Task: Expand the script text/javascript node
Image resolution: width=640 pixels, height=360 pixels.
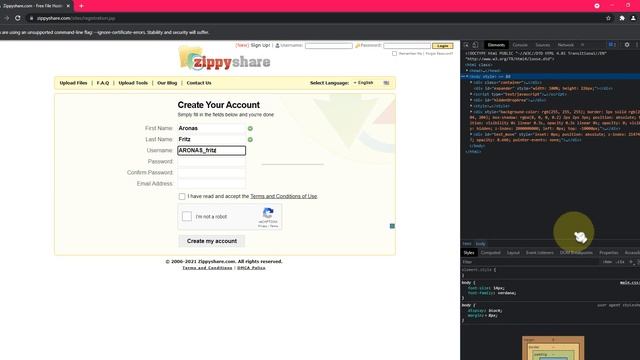Action: click(471, 94)
